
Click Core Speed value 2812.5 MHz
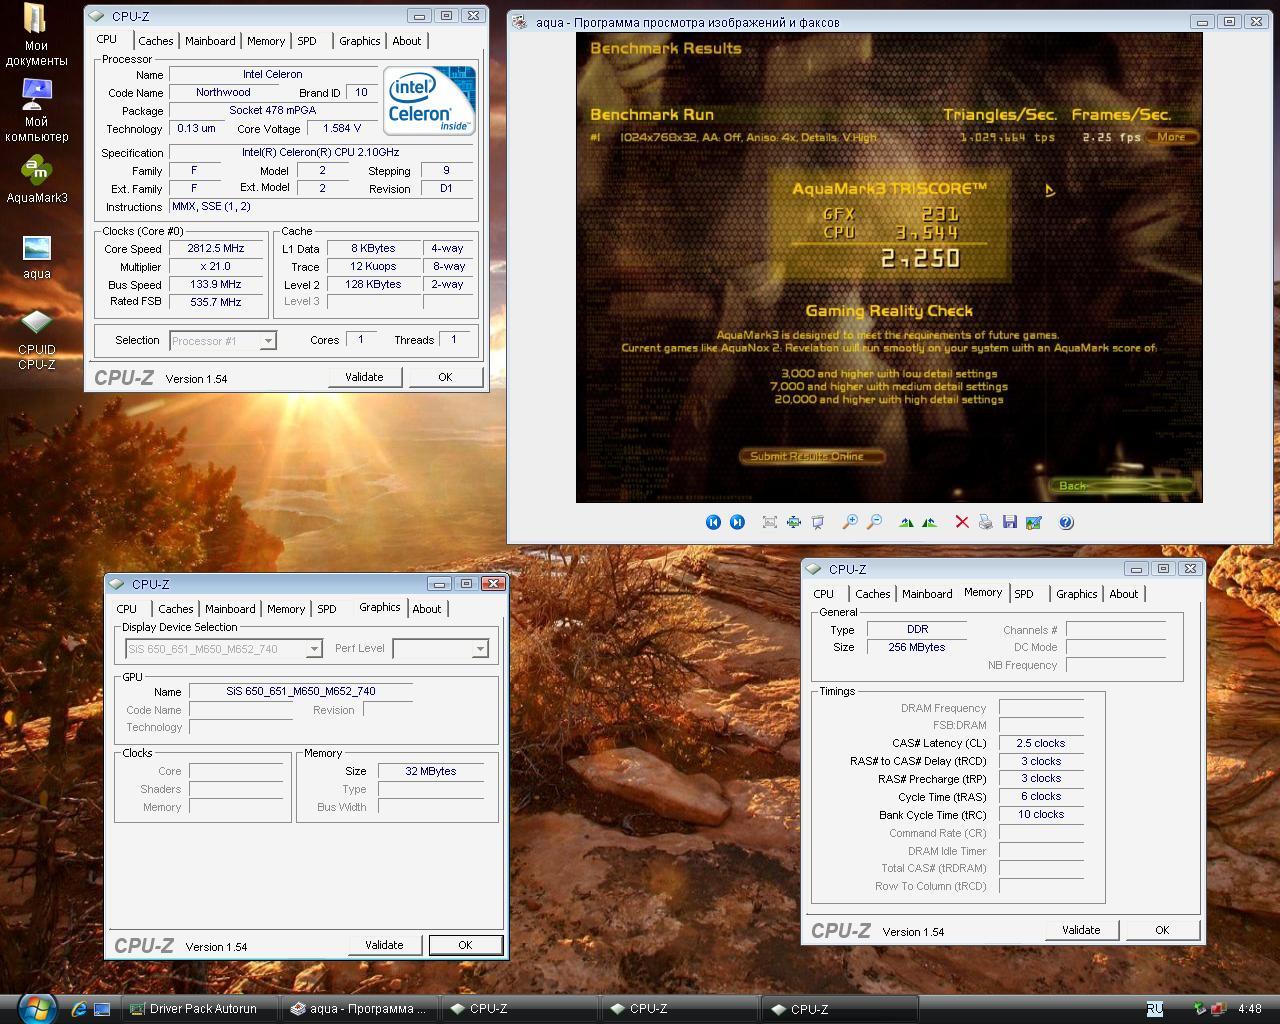click(216, 249)
